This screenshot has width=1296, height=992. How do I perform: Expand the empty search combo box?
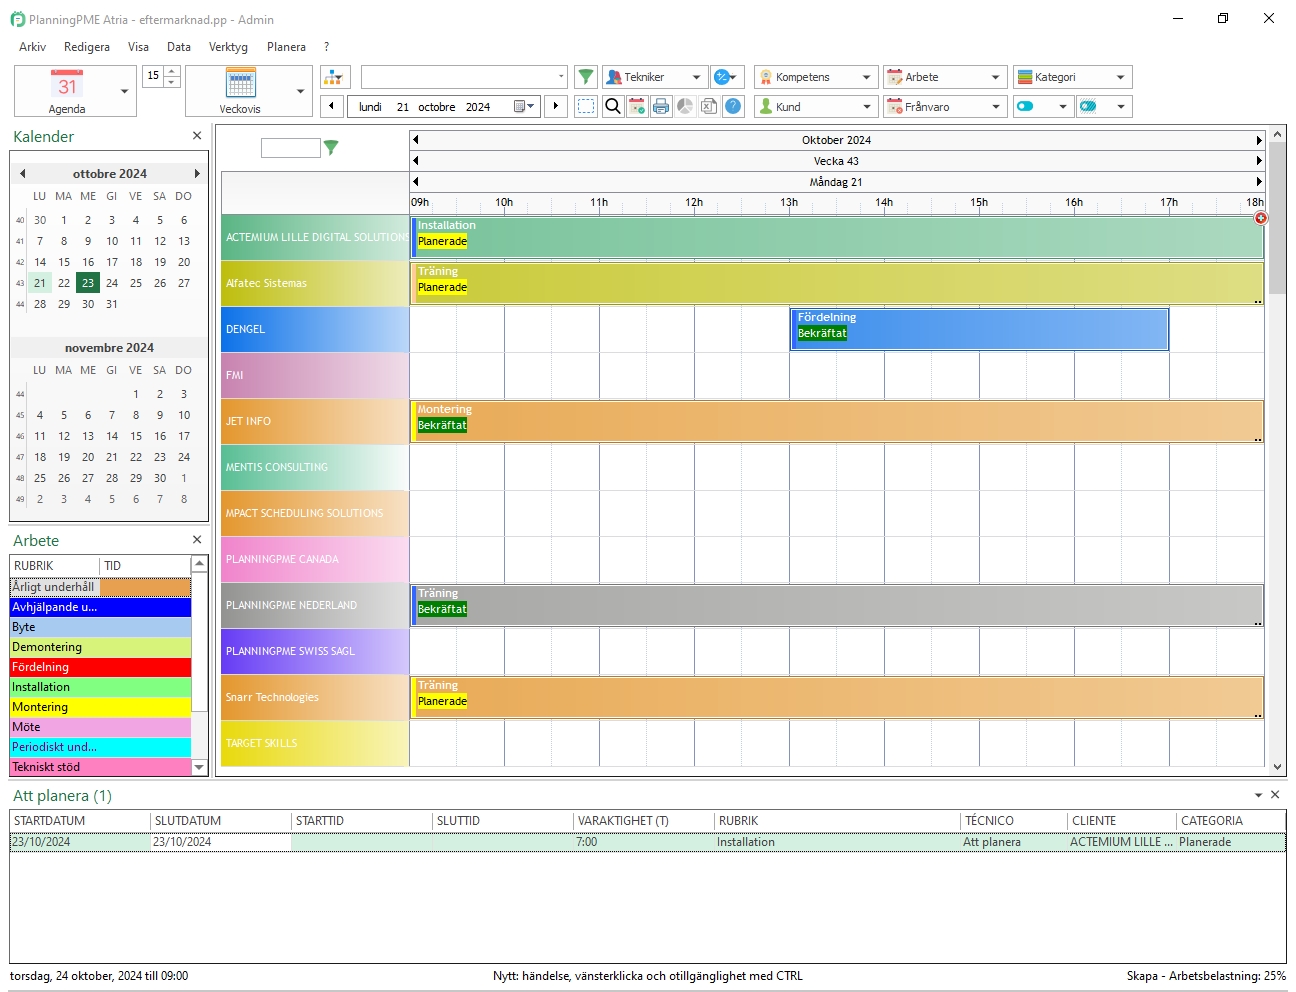point(561,77)
